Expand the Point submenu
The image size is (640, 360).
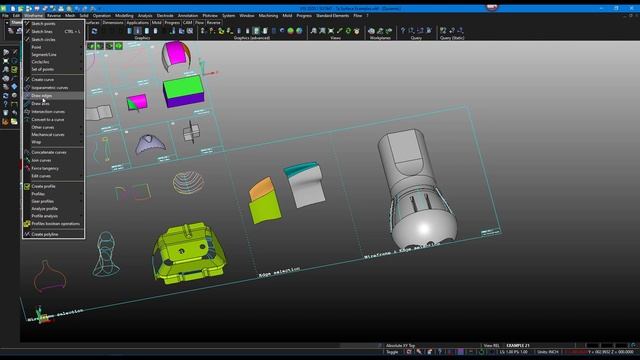click(x=53, y=47)
